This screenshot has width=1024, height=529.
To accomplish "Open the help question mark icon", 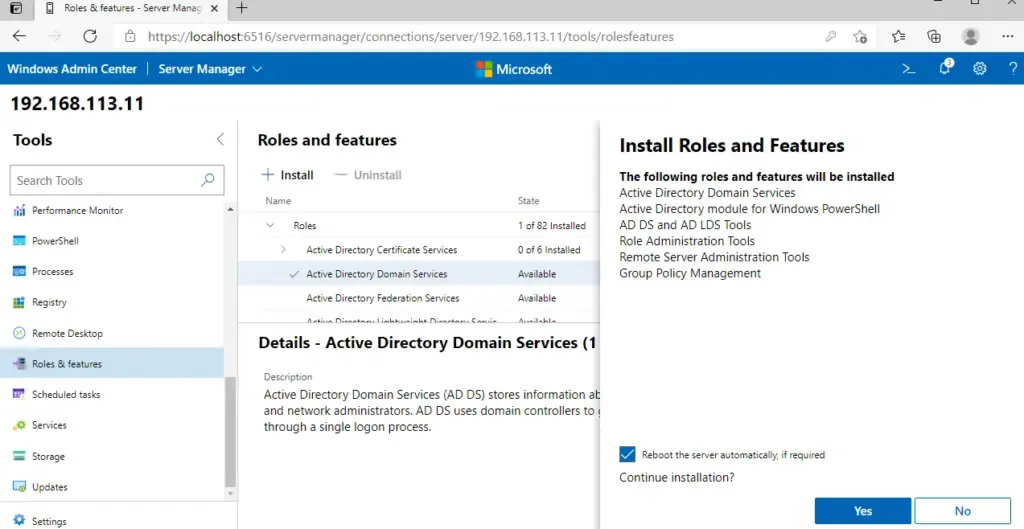I will point(1013,69).
